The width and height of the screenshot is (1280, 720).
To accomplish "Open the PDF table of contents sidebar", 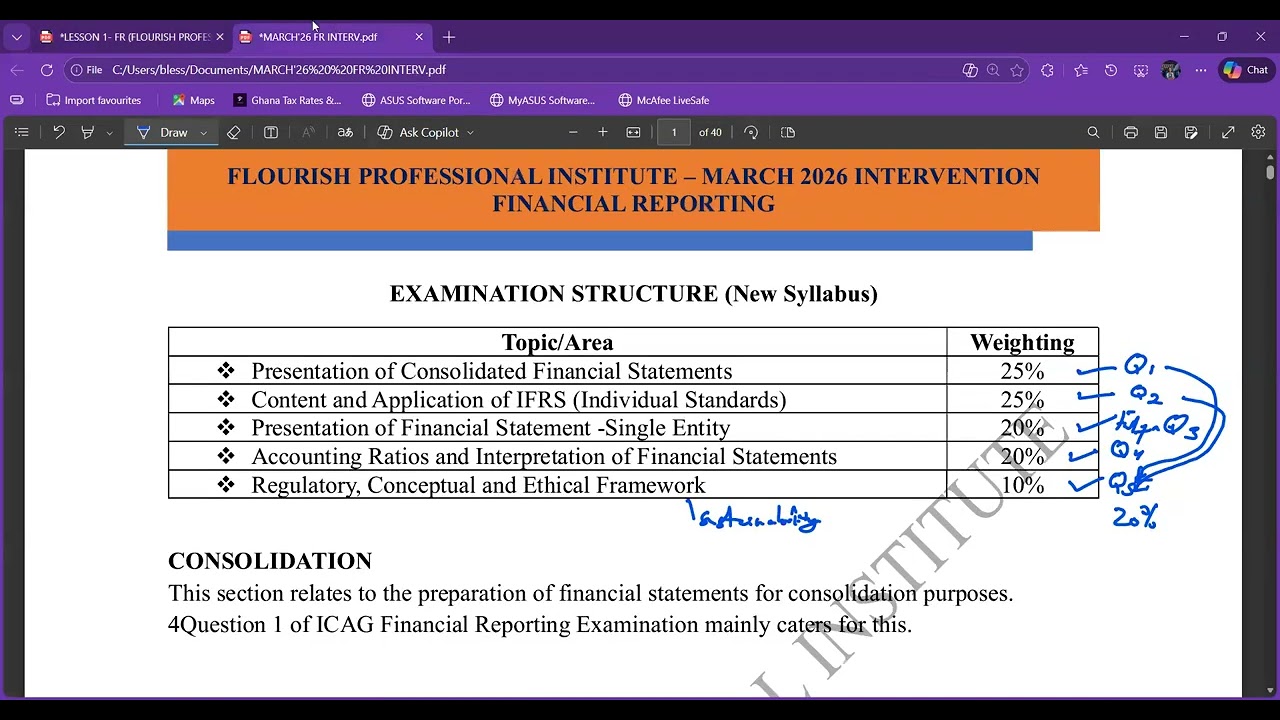I will click(21, 132).
